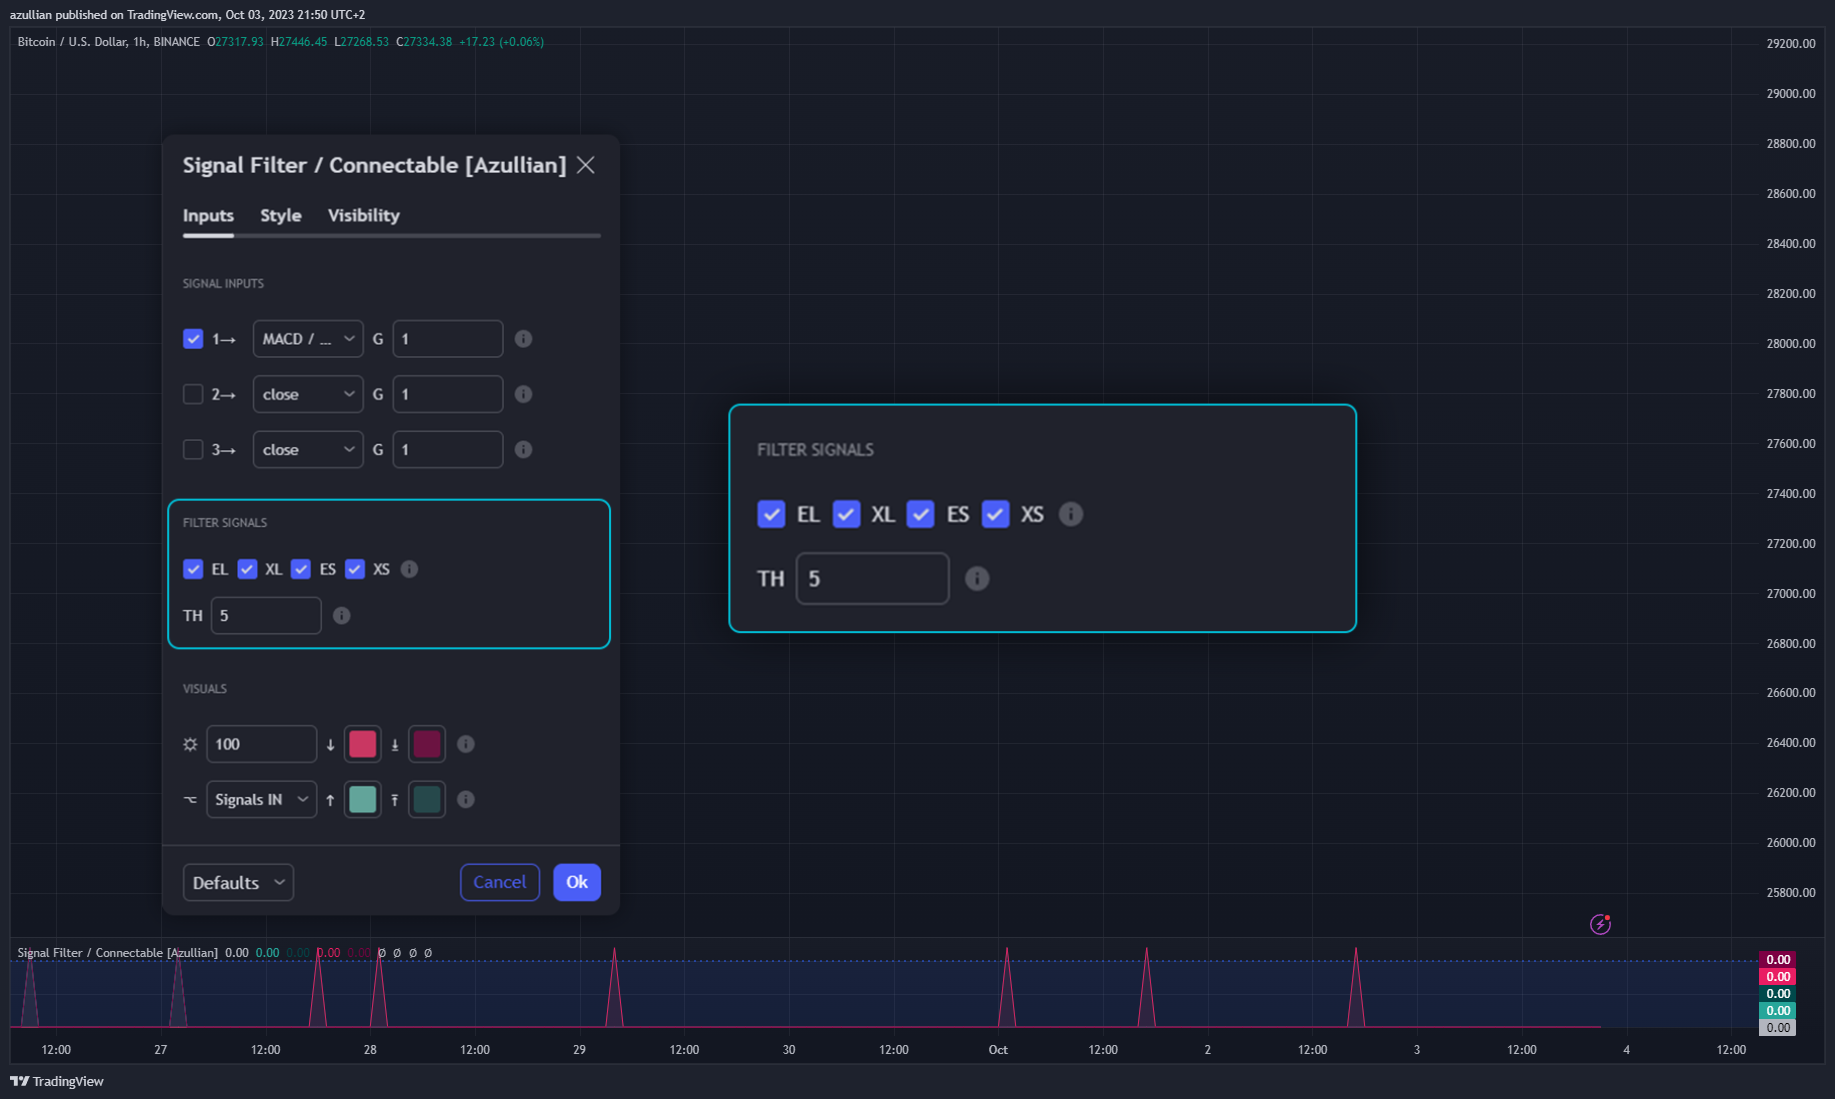Confirm settings with the Ok button
This screenshot has height=1099, width=1835.
click(x=577, y=882)
